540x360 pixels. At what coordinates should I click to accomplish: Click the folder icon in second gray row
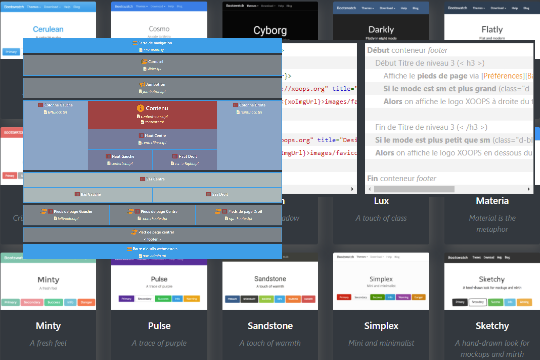click(144, 61)
